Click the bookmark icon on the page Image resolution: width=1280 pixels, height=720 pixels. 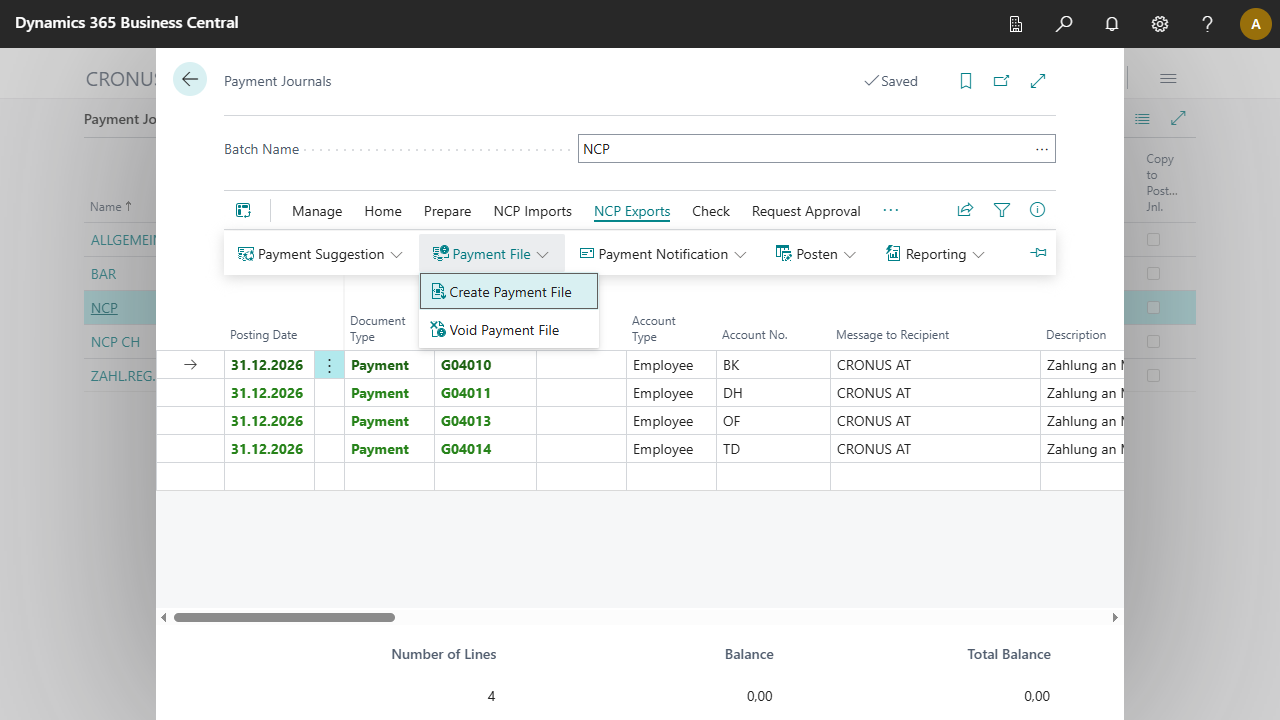click(966, 81)
